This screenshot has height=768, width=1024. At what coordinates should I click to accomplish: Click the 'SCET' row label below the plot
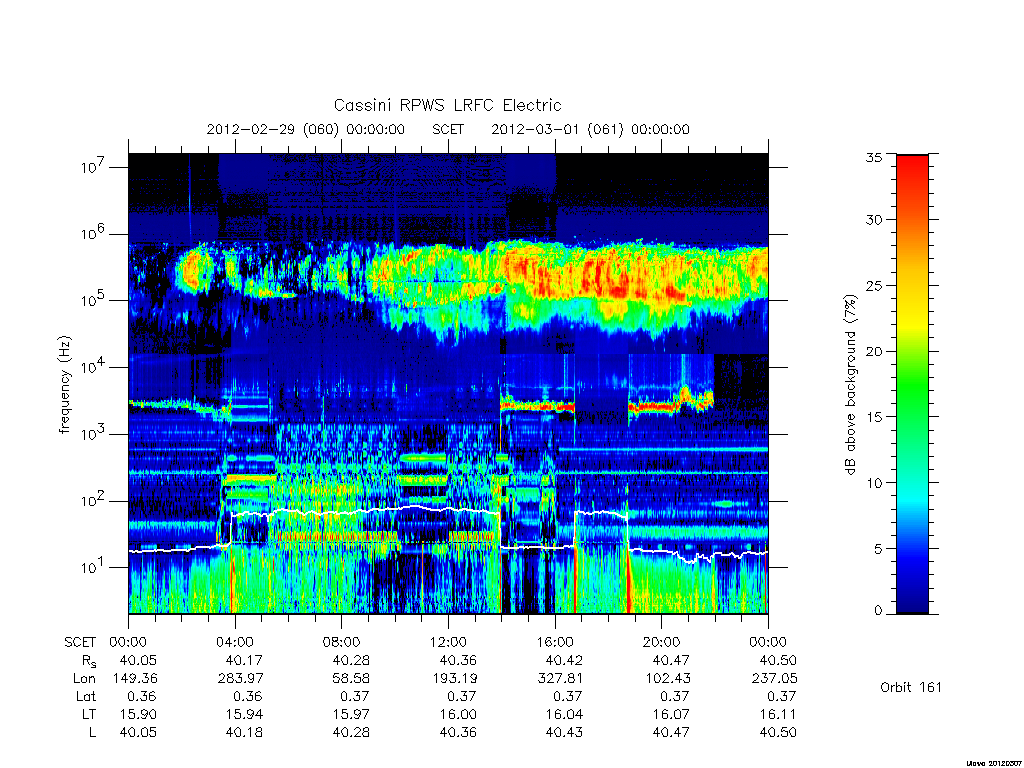tap(80, 642)
